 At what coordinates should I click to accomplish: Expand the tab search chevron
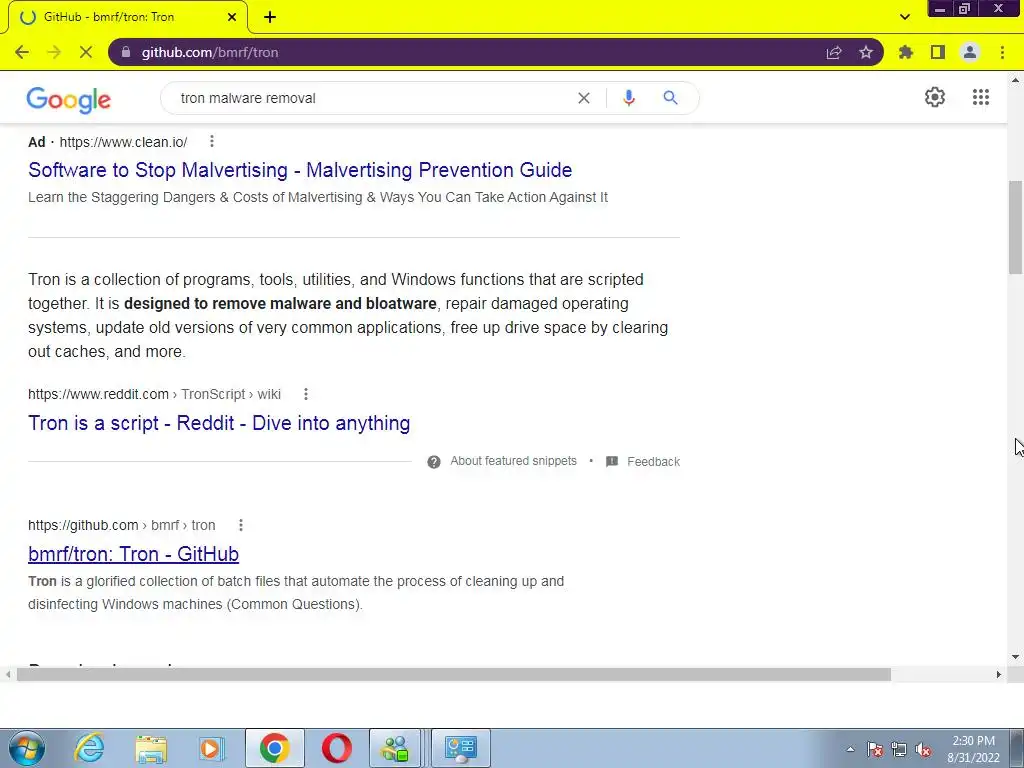(x=904, y=17)
